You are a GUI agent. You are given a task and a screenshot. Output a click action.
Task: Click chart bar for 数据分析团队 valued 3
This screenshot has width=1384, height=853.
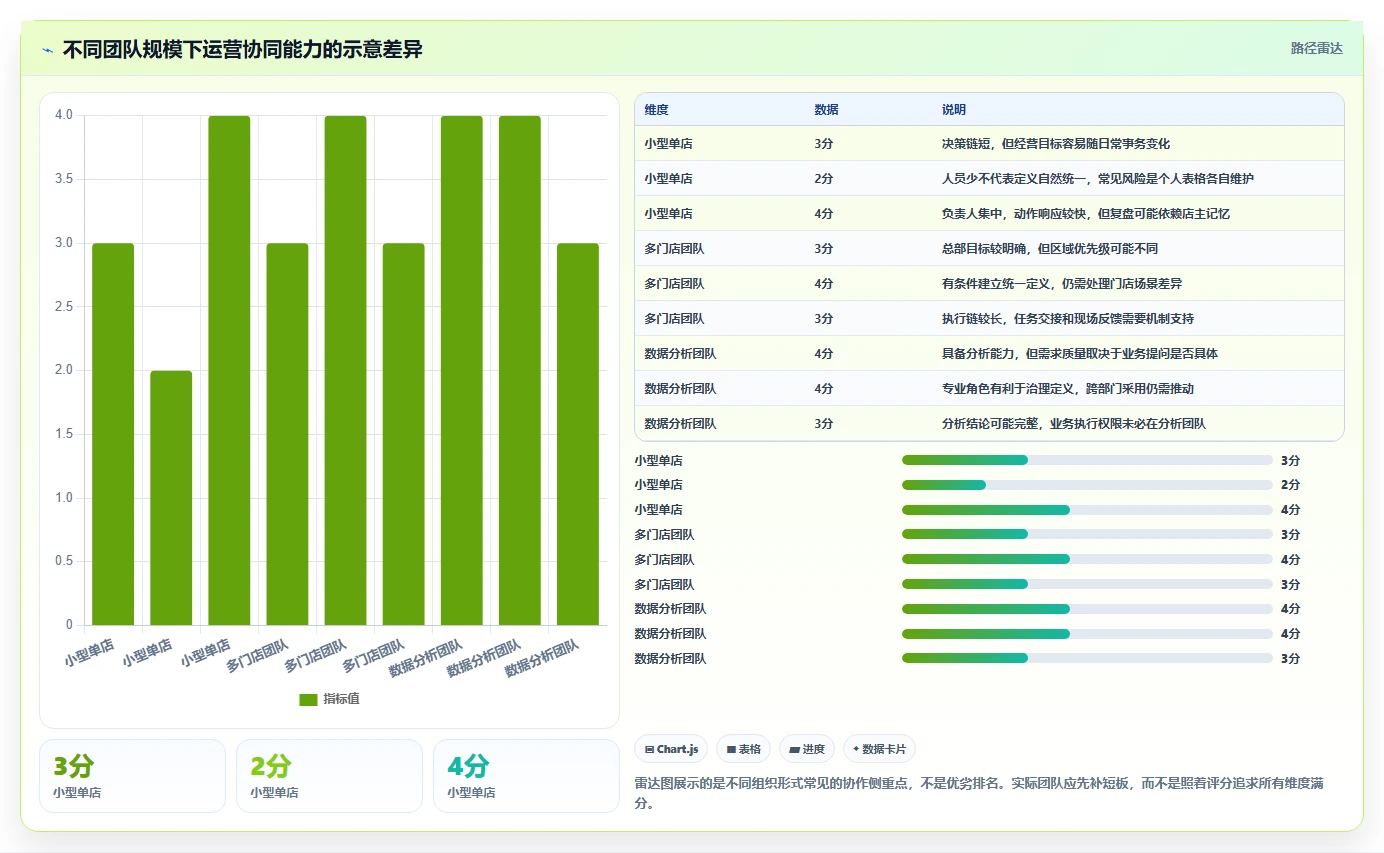[578, 434]
